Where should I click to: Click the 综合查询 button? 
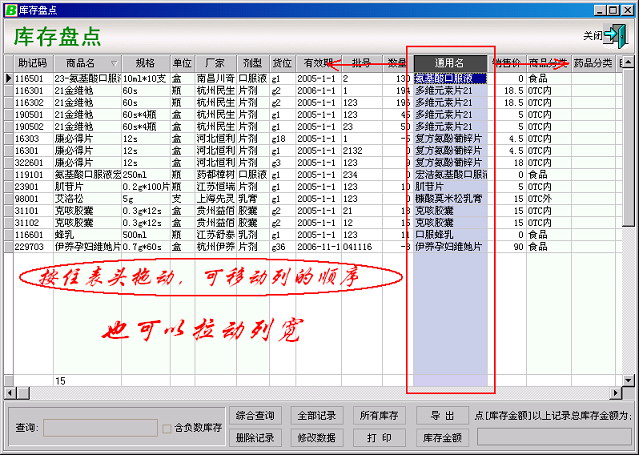255,415
